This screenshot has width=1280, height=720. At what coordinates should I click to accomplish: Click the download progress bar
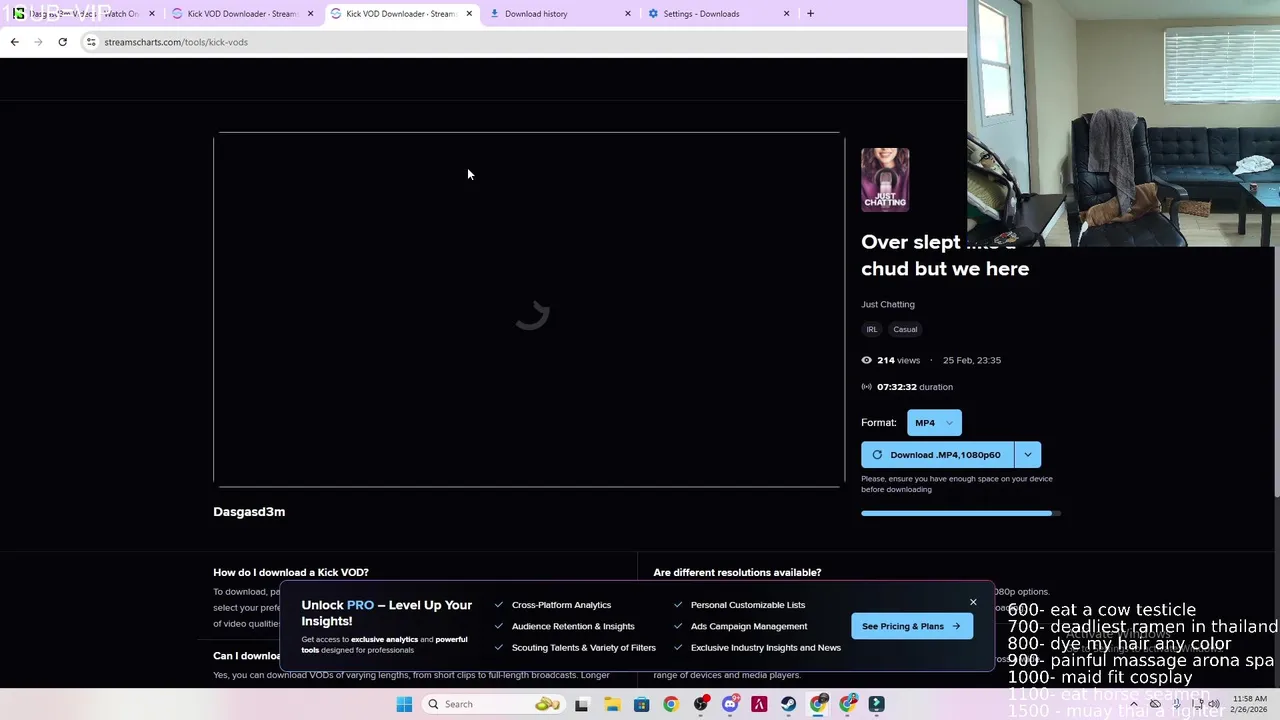point(960,513)
